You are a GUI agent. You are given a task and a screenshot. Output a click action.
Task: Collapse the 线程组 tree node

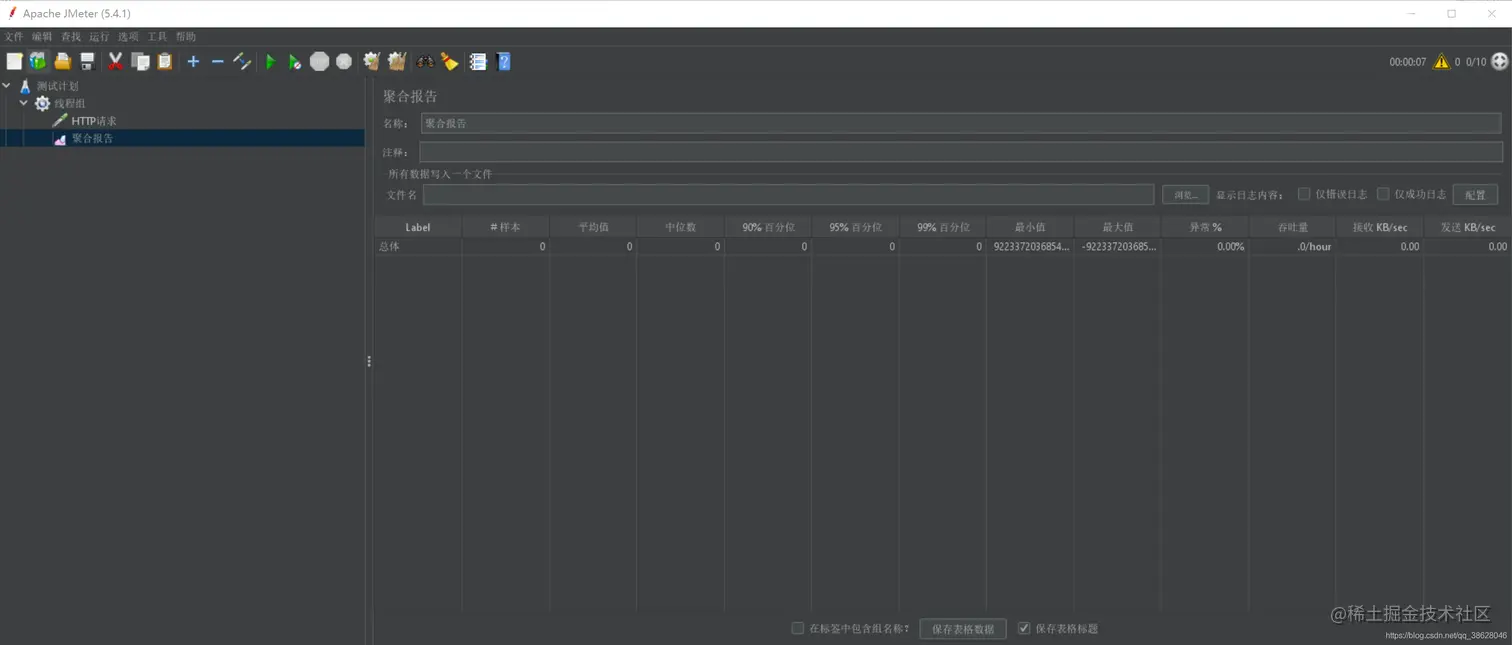click(24, 103)
